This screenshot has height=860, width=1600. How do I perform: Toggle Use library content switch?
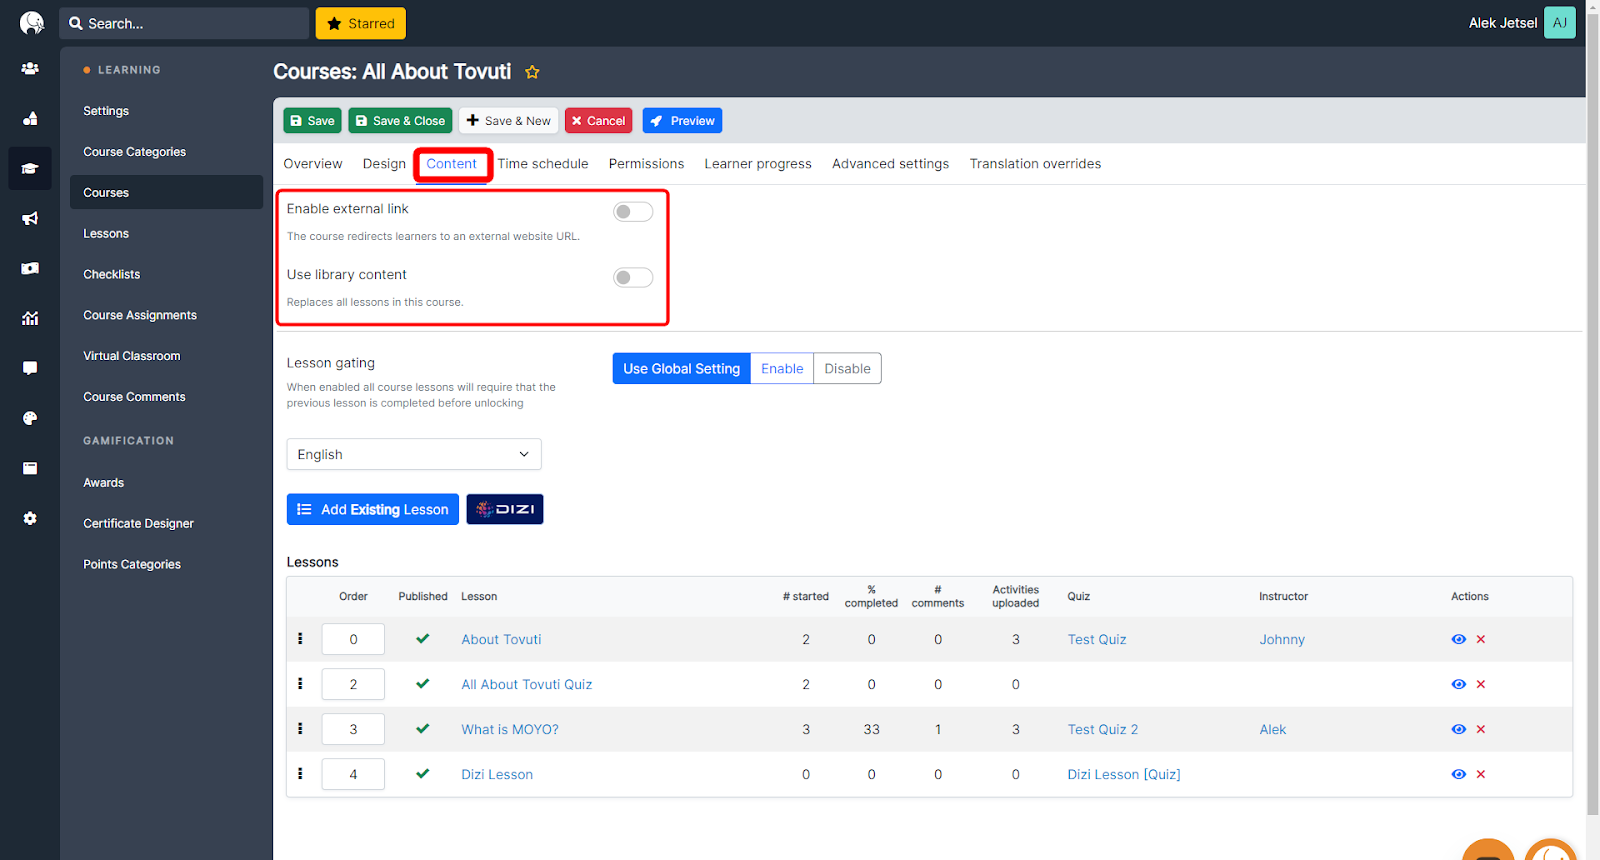click(x=633, y=277)
